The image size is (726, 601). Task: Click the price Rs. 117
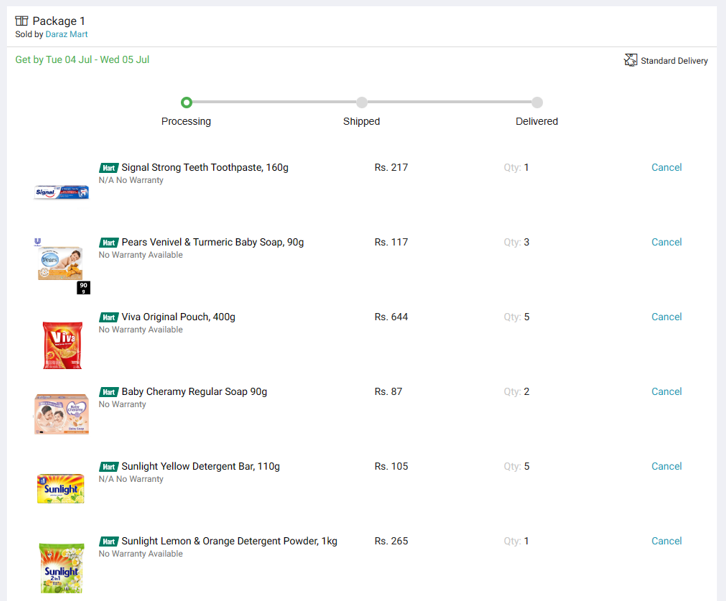coord(391,242)
